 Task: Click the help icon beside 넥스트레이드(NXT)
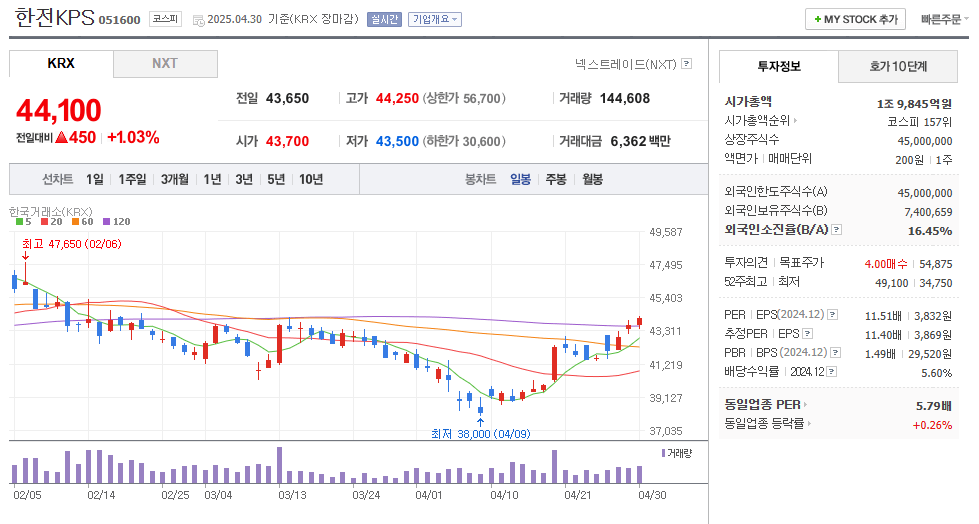pos(687,64)
